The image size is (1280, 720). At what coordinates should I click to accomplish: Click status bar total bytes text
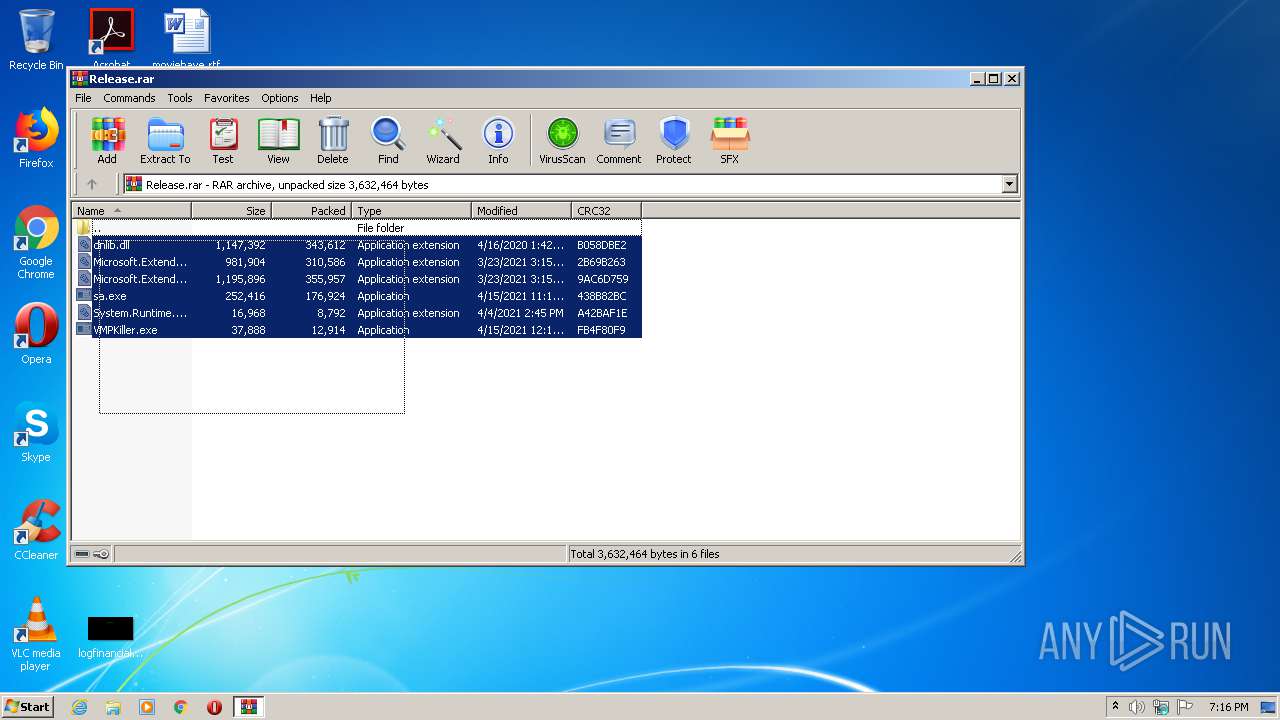click(x=645, y=554)
